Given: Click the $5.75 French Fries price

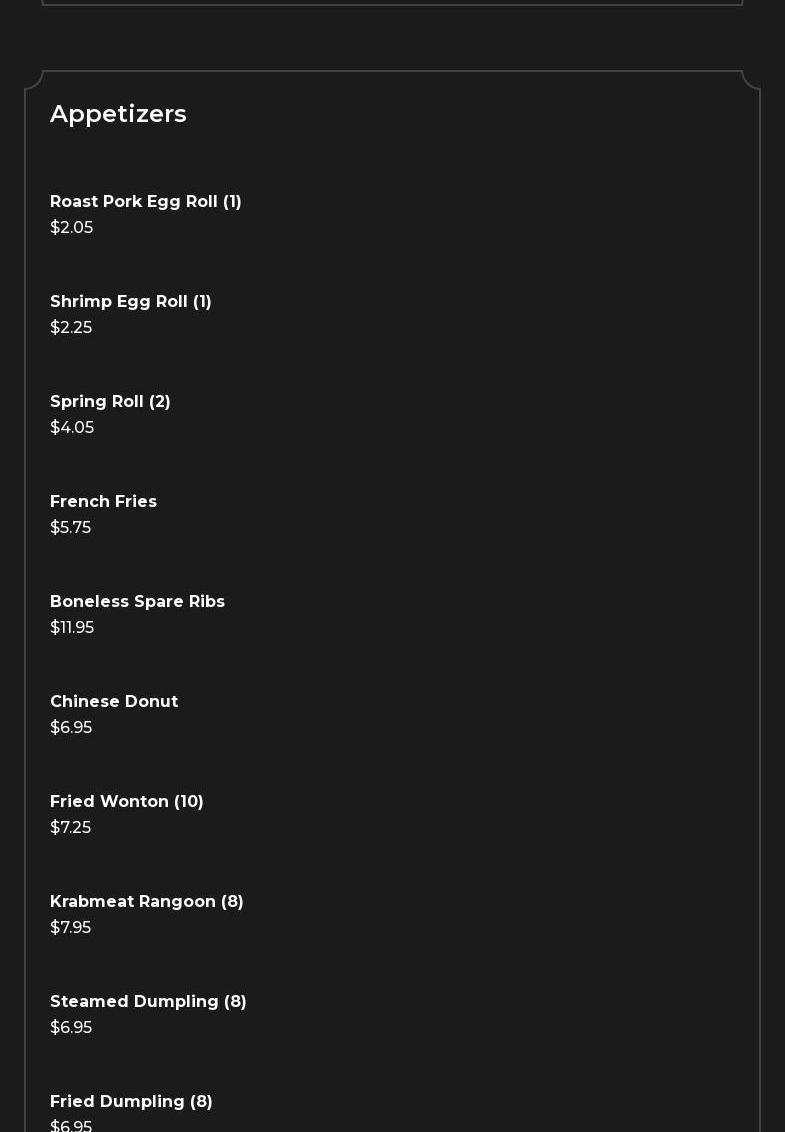Looking at the screenshot, I should [70, 528].
